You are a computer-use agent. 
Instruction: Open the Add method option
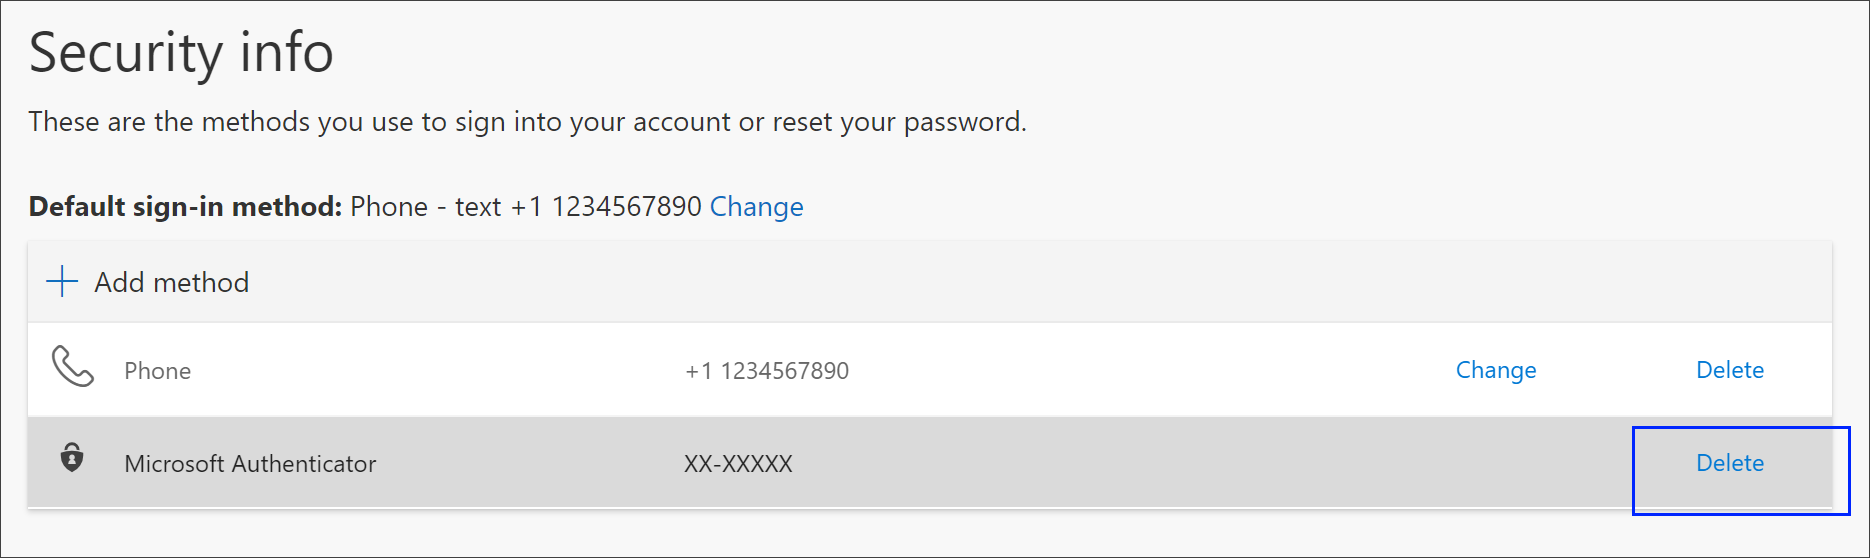click(x=147, y=282)
